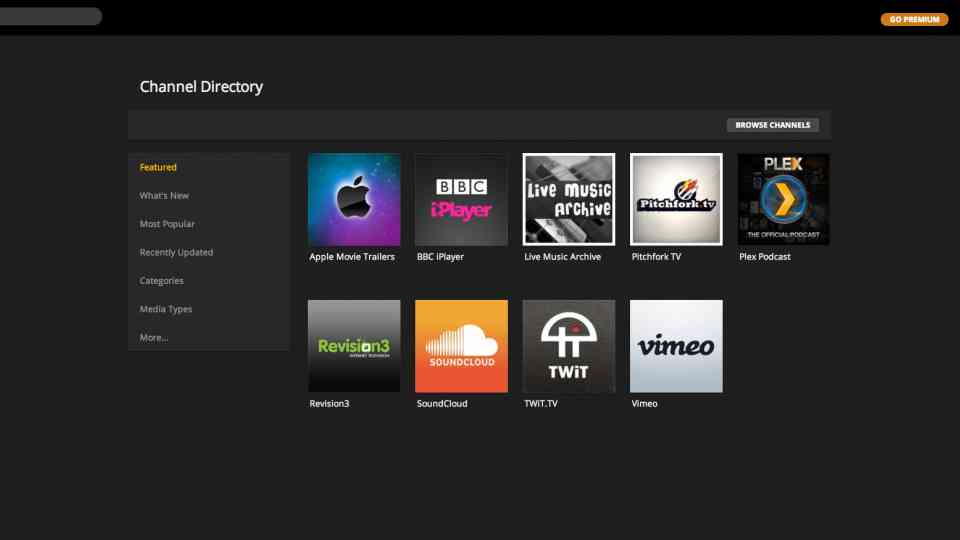960x540 pixels.
Task: Open the BBC iPlayer channel icon
Action: [461, 199]
